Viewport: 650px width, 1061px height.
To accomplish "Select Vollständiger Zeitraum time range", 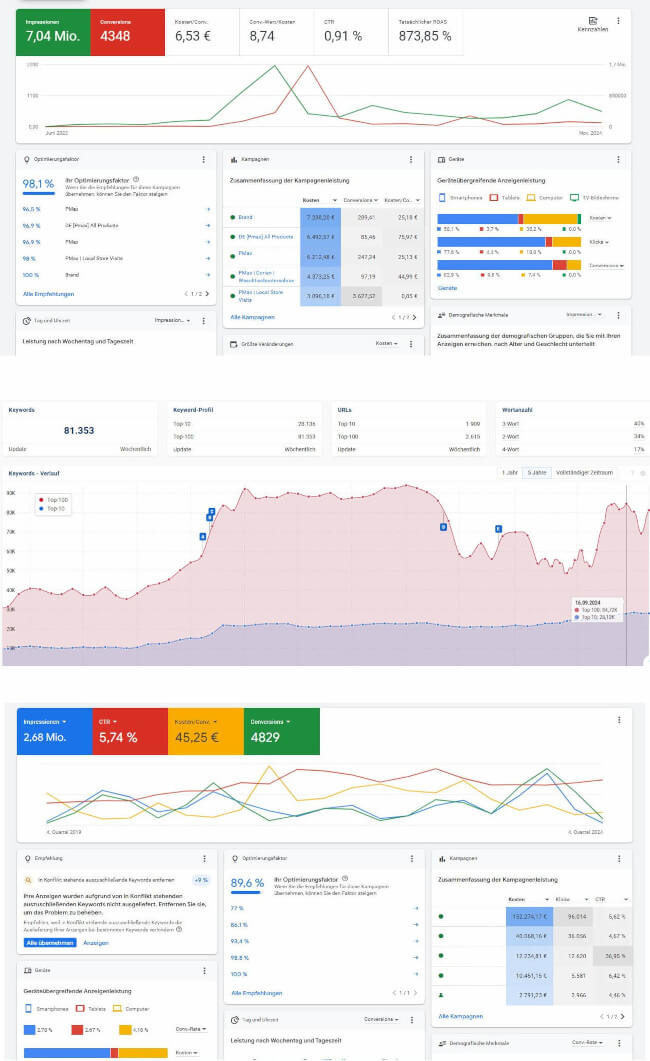I will (x=583, y=472).
